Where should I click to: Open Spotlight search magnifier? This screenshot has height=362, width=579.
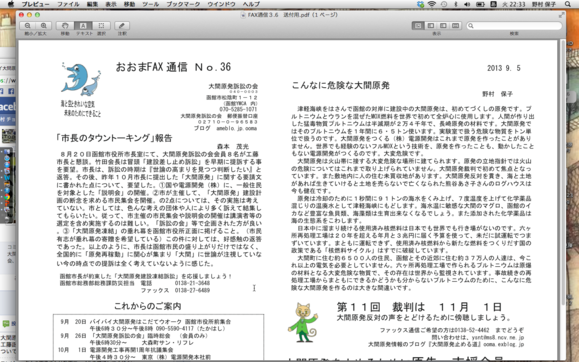[568, 4]
